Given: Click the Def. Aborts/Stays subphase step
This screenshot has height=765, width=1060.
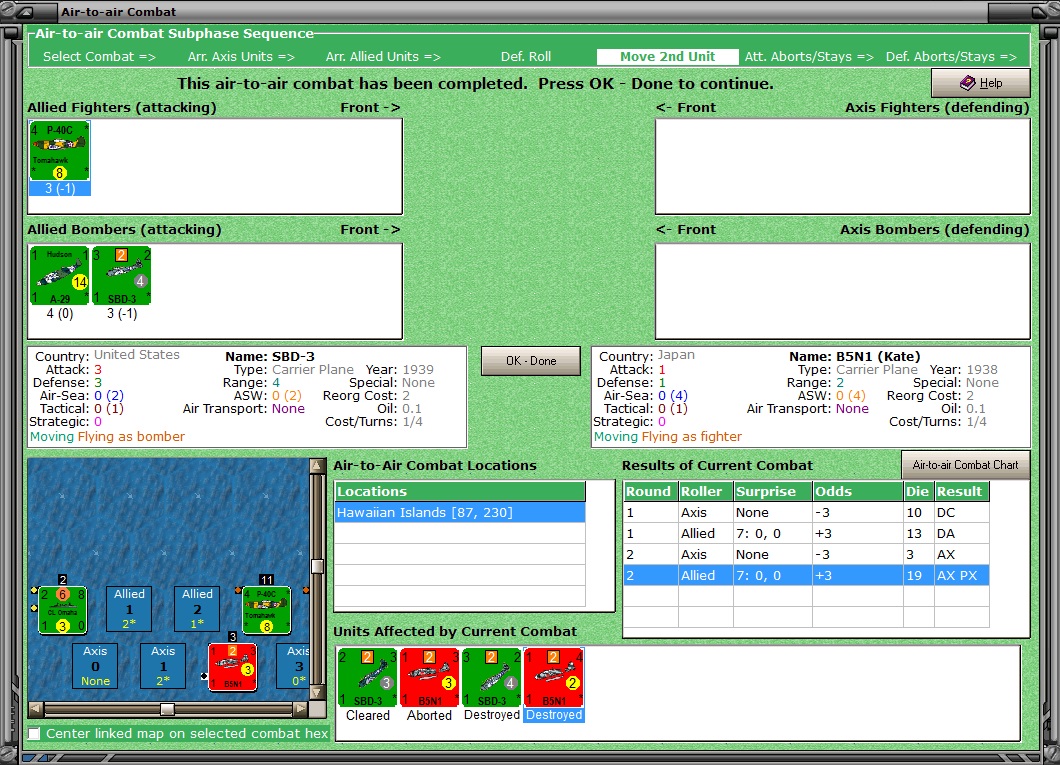Looking at the screenshot, I should 951,57.
